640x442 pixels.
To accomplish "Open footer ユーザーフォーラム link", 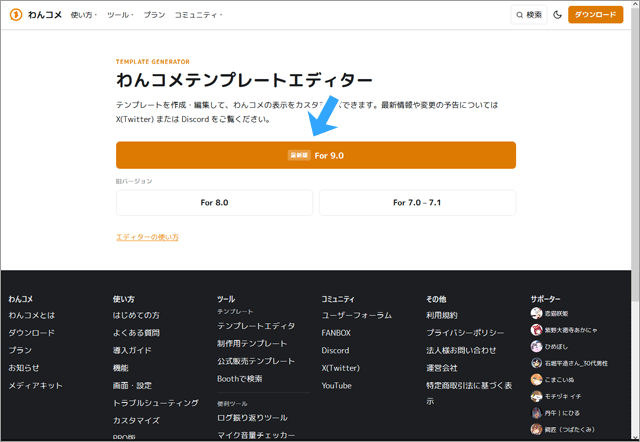I will coord(356,315).
